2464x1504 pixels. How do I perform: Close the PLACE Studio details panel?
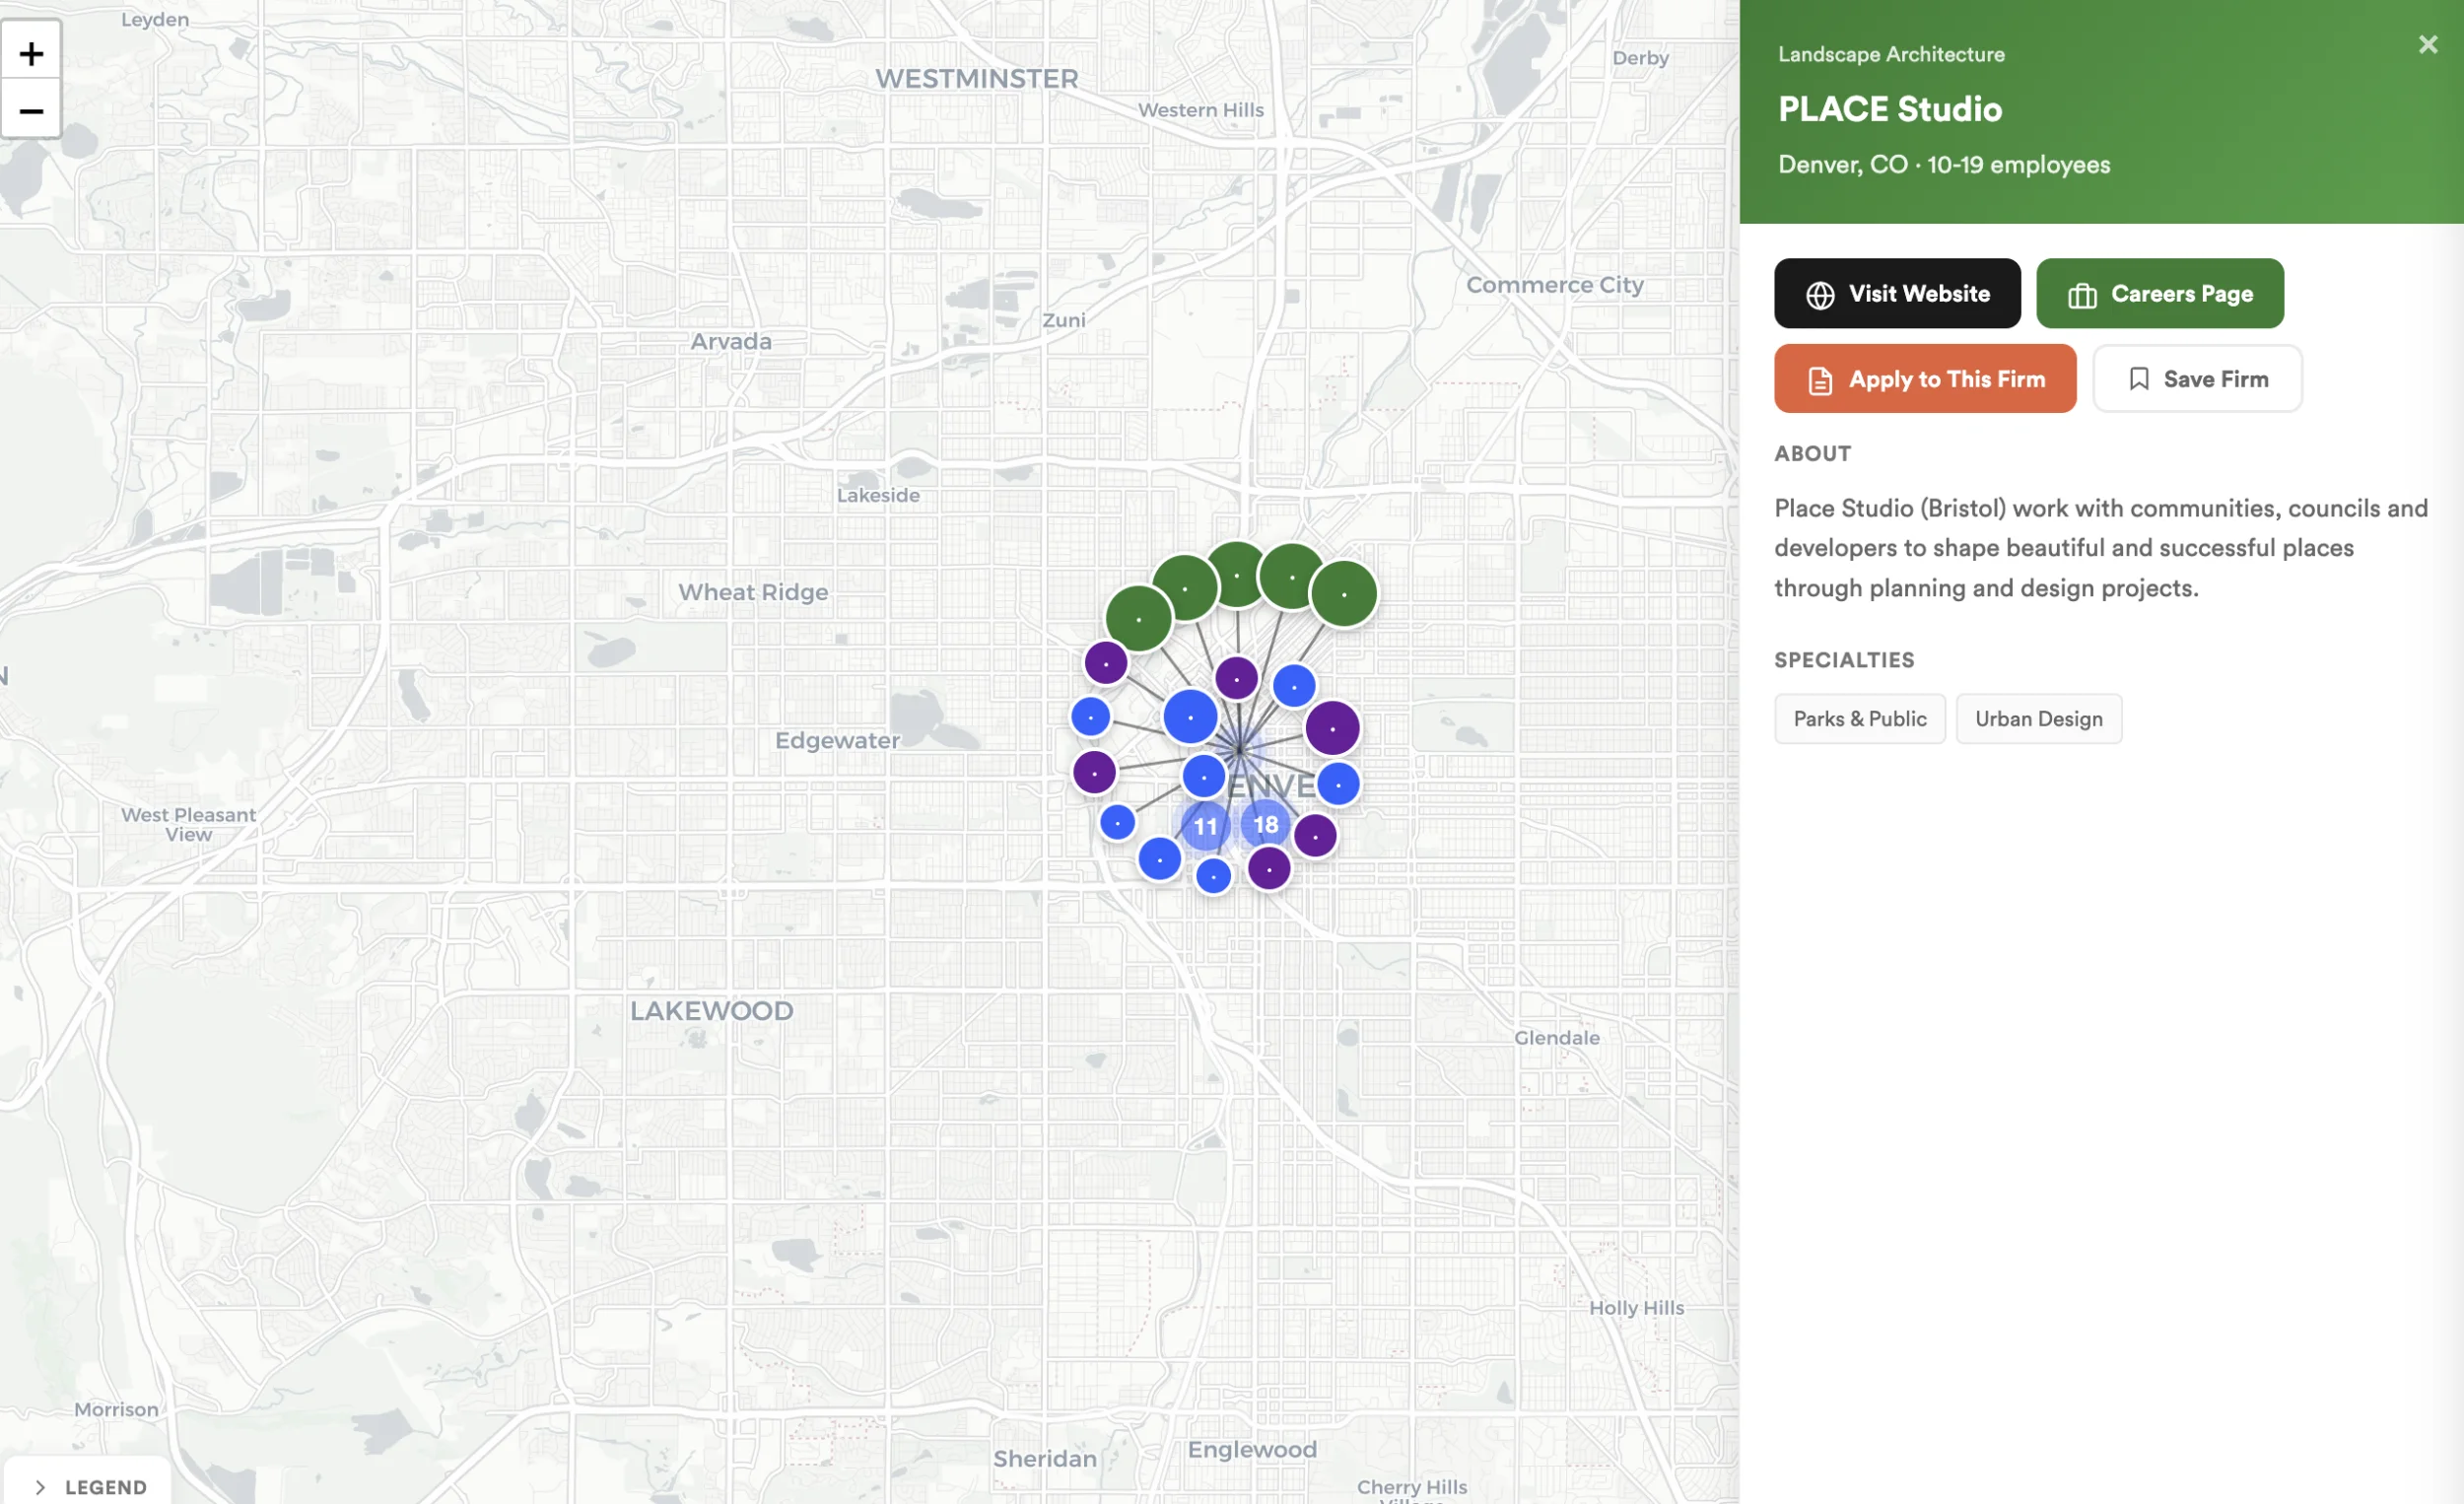pos(2427,44)
